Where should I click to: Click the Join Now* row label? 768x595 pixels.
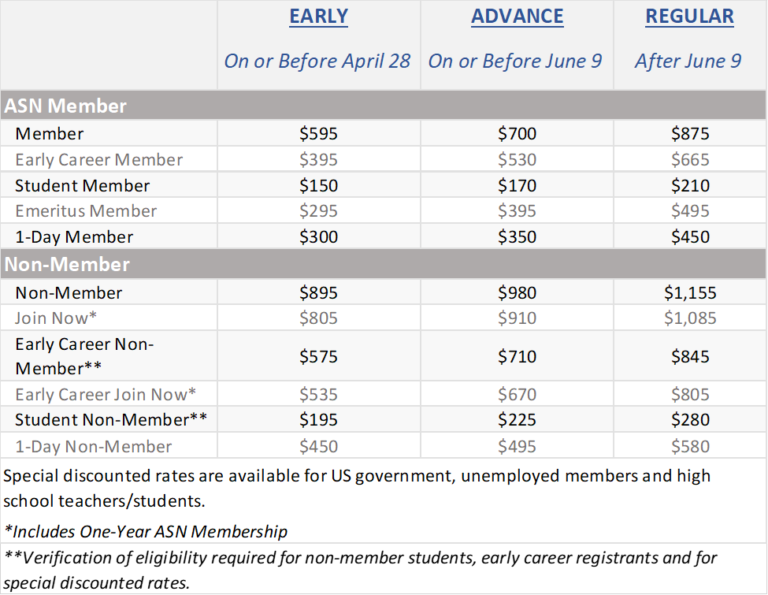pyautogui.click(x=57, y=319)
